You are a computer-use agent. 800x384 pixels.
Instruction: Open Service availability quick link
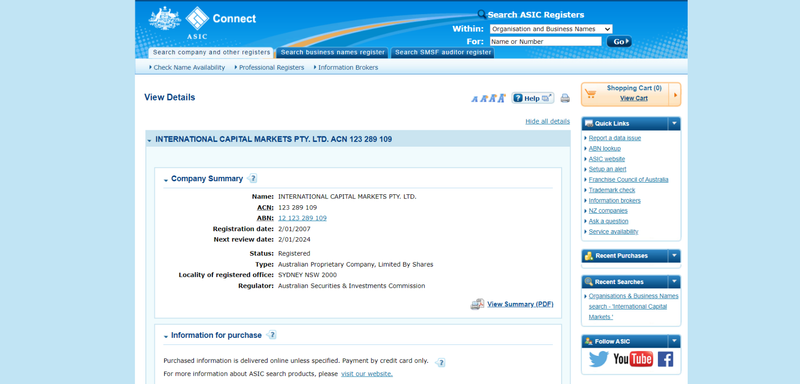613,232
